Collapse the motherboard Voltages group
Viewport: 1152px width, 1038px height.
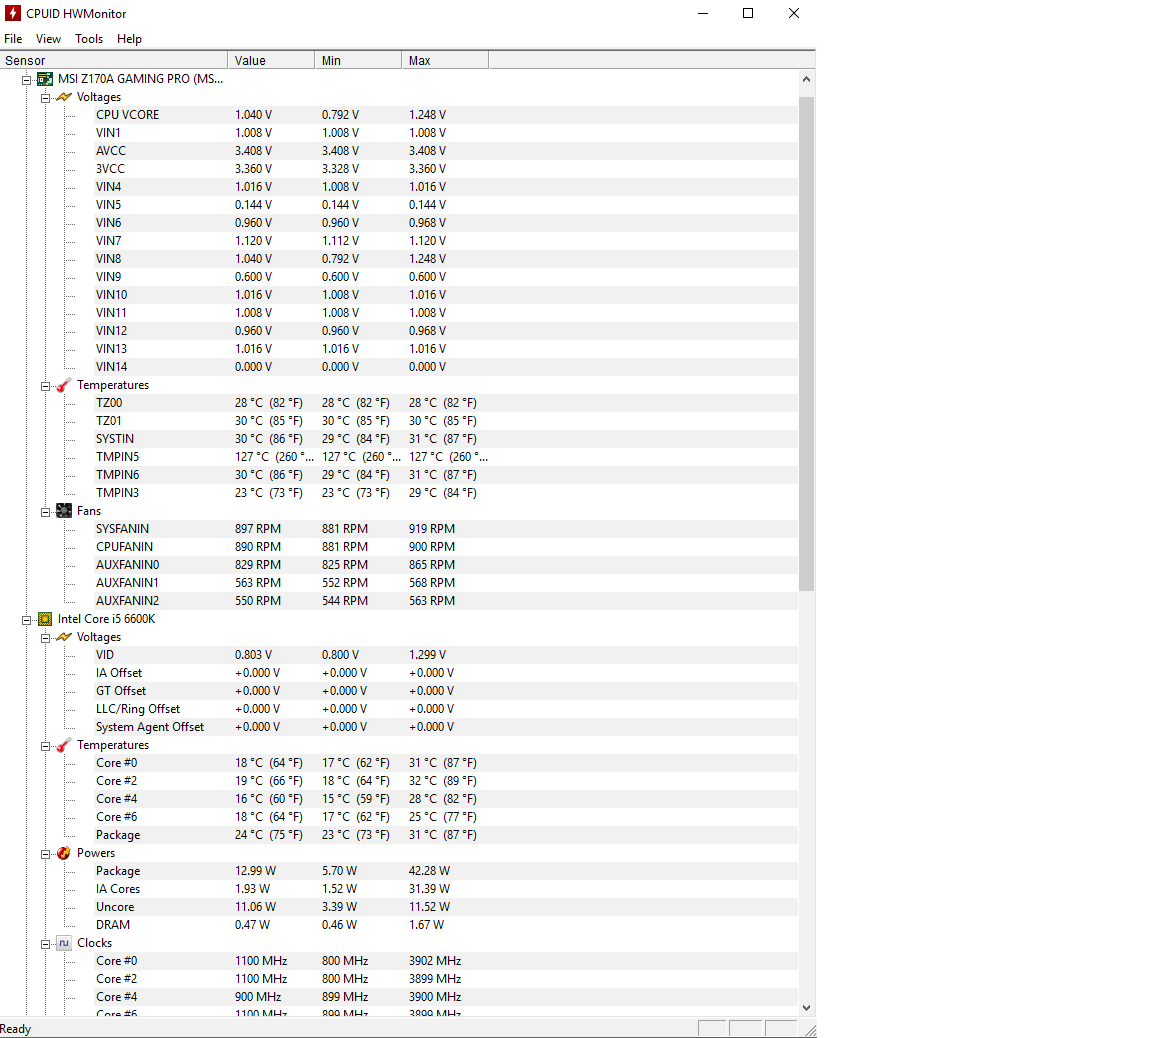[x=46, y=98]
